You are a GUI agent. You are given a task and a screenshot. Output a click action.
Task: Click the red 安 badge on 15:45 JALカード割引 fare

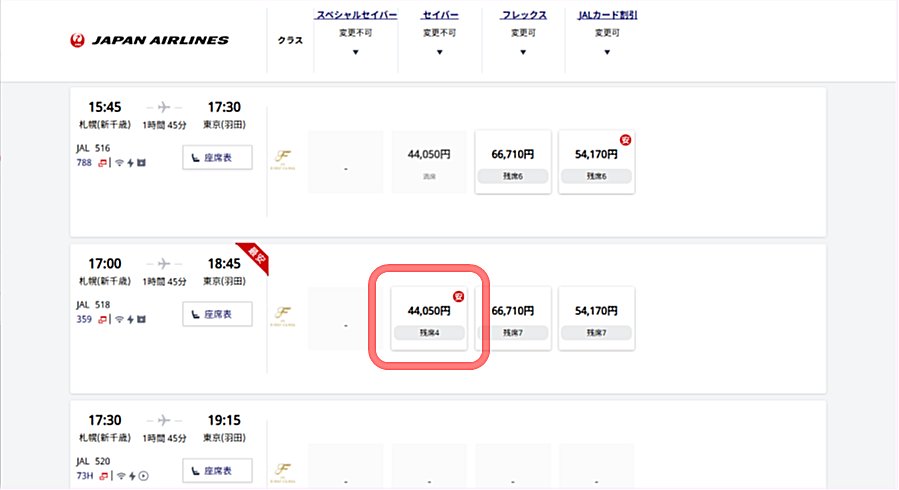[x=625, y=139]
